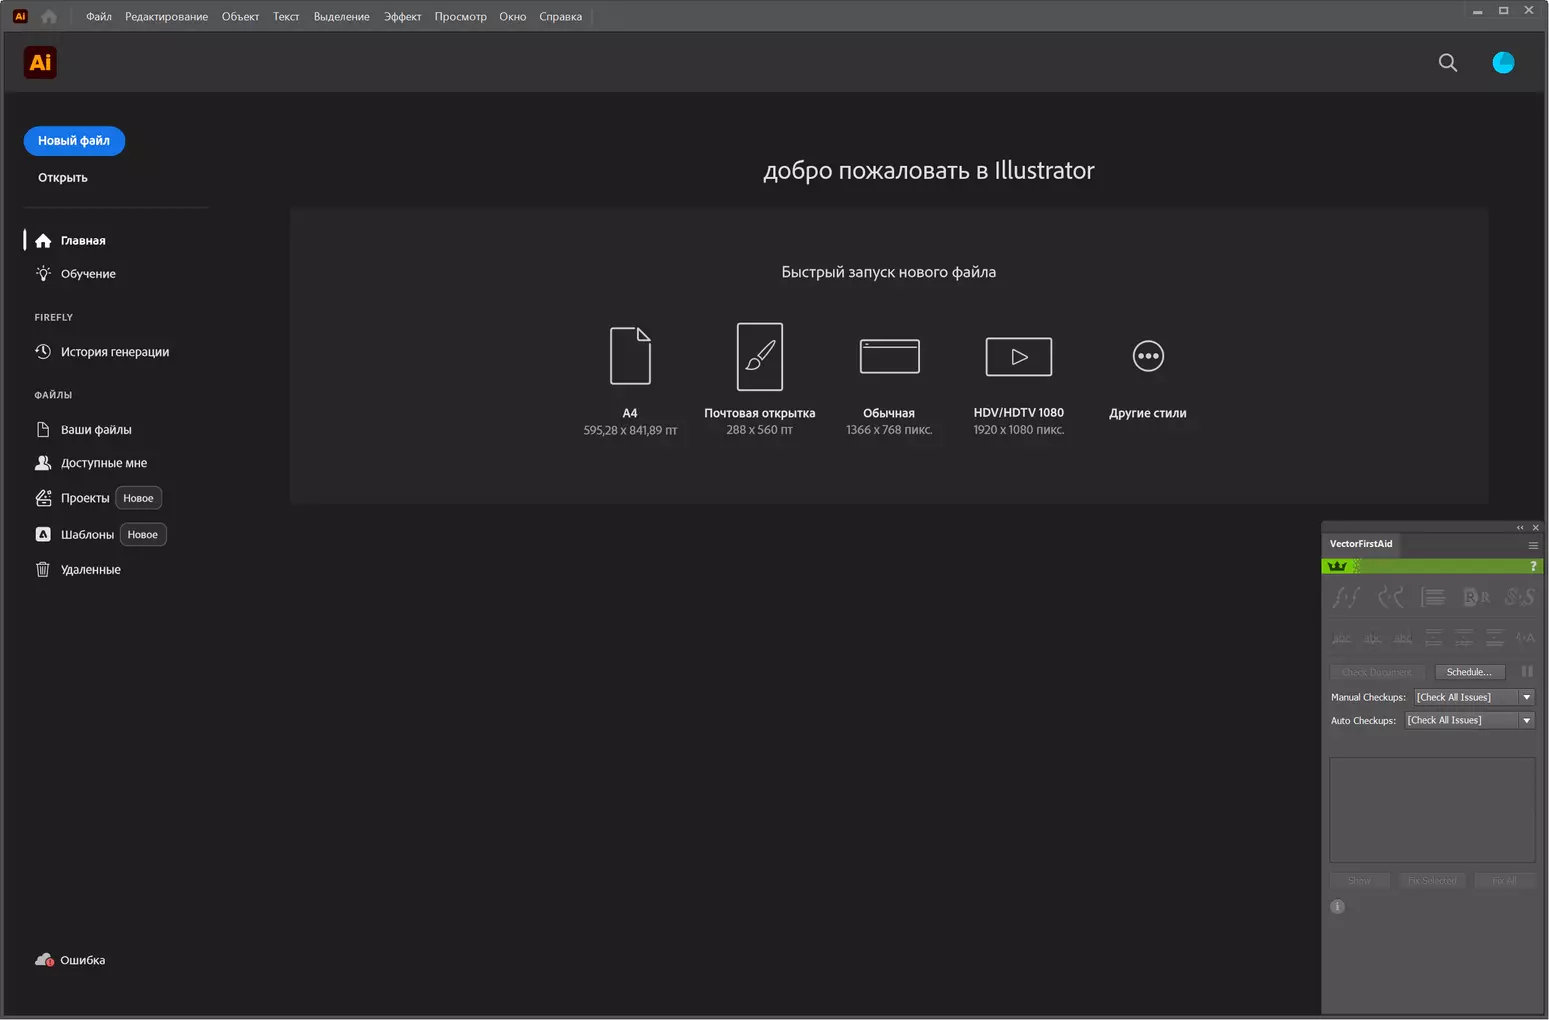Image resolution: width=1549 pixels, height=1020 pixels.
Task: Open the Выделение menu
Action: point(341,16)
